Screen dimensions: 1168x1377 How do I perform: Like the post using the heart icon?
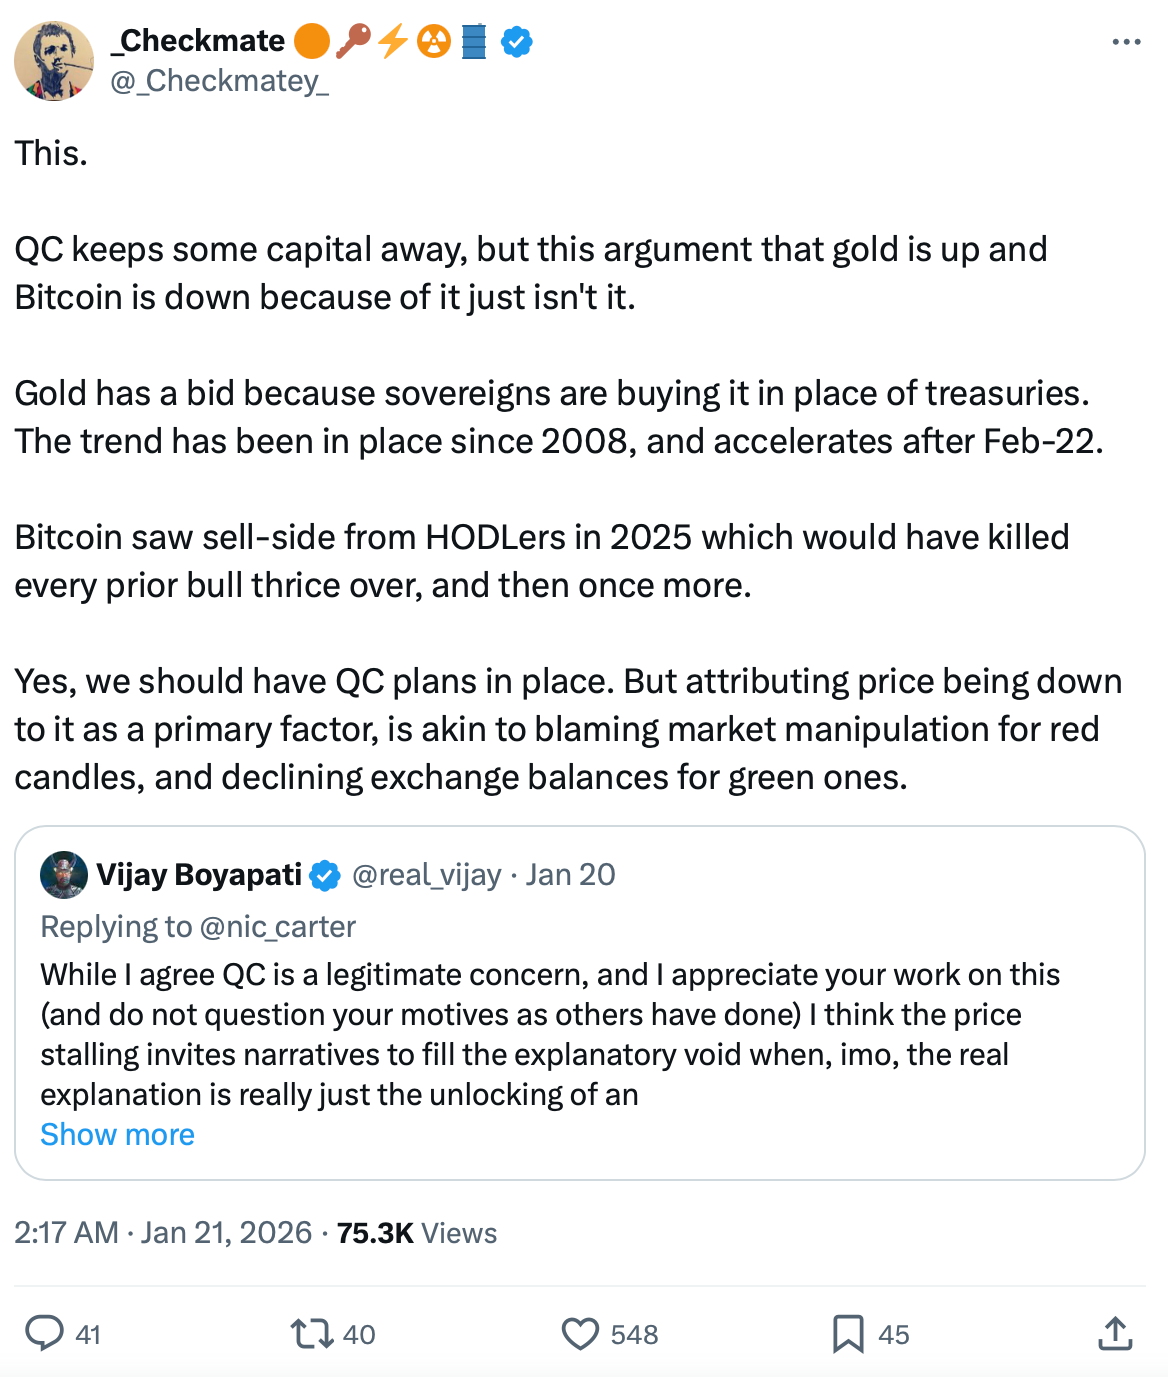click(x=580, y=1333)
